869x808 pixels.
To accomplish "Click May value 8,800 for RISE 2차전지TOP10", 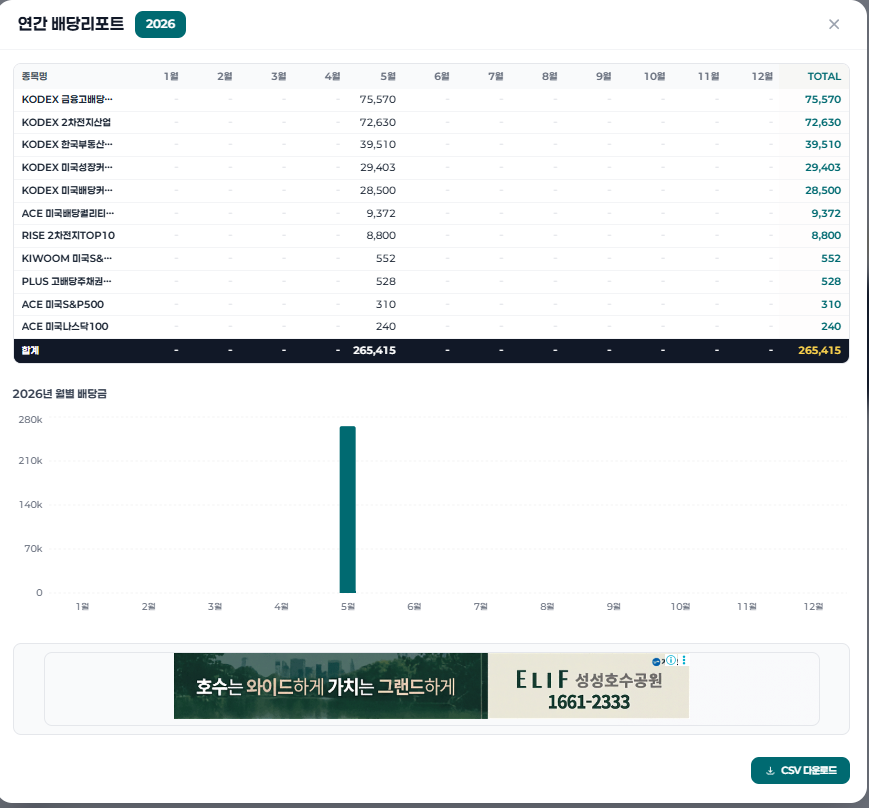I will (381, 236).
